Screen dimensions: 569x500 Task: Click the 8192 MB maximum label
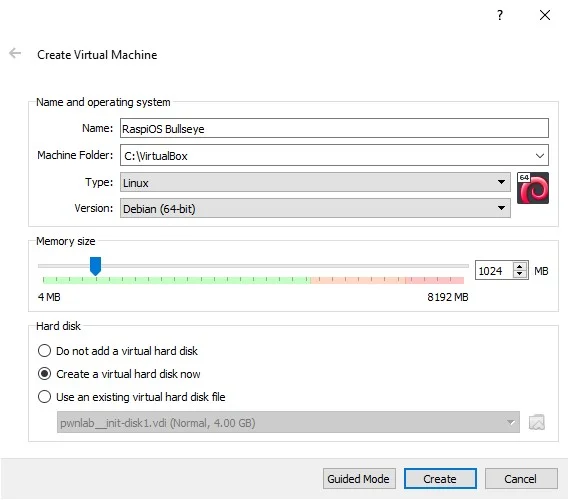[x=448, y=297]
